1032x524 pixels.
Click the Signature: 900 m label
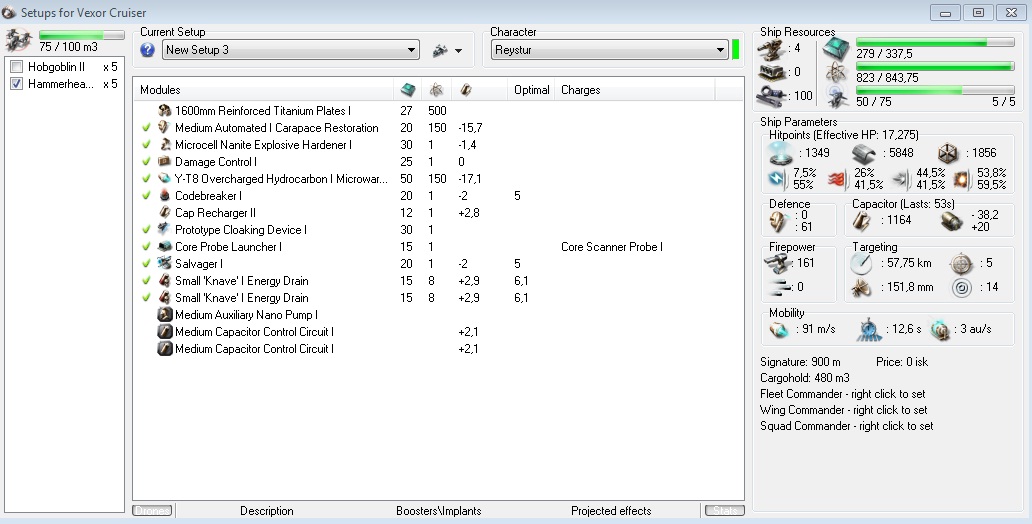click(800, 362)
